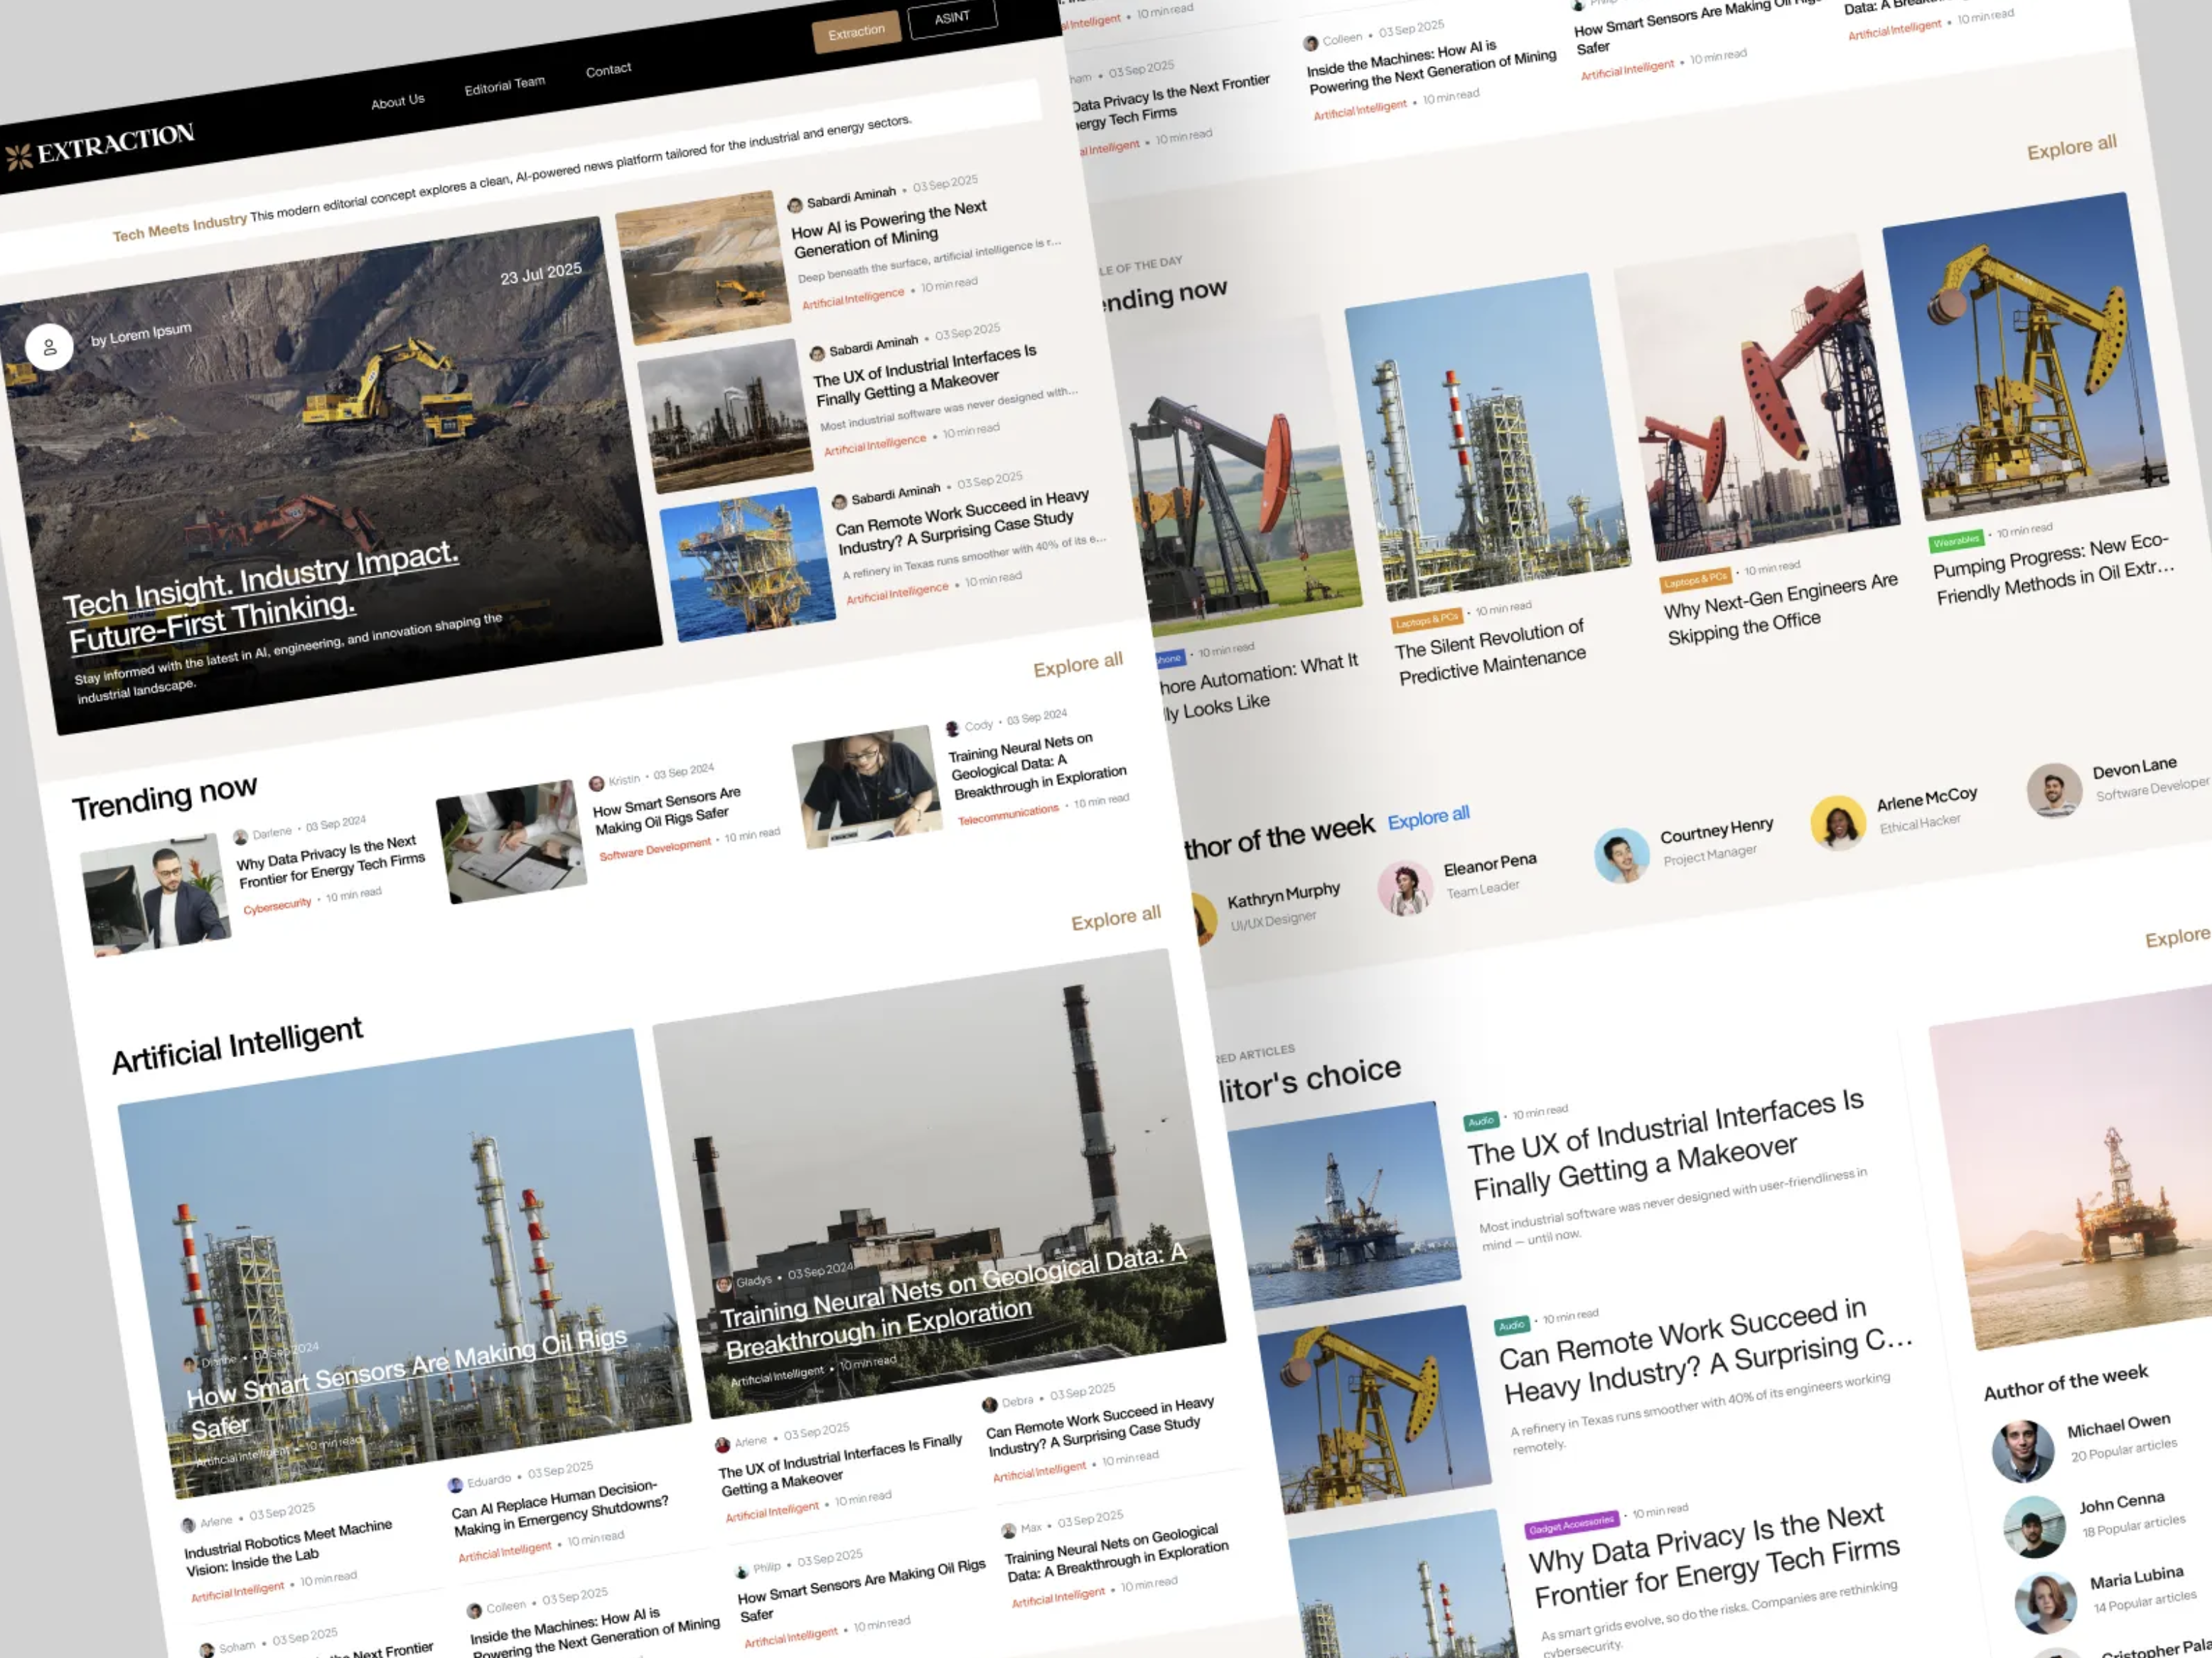The image size is (2212, 1658).
Task: Click Devon Lane's author avatar
Action: (2054, 790)
